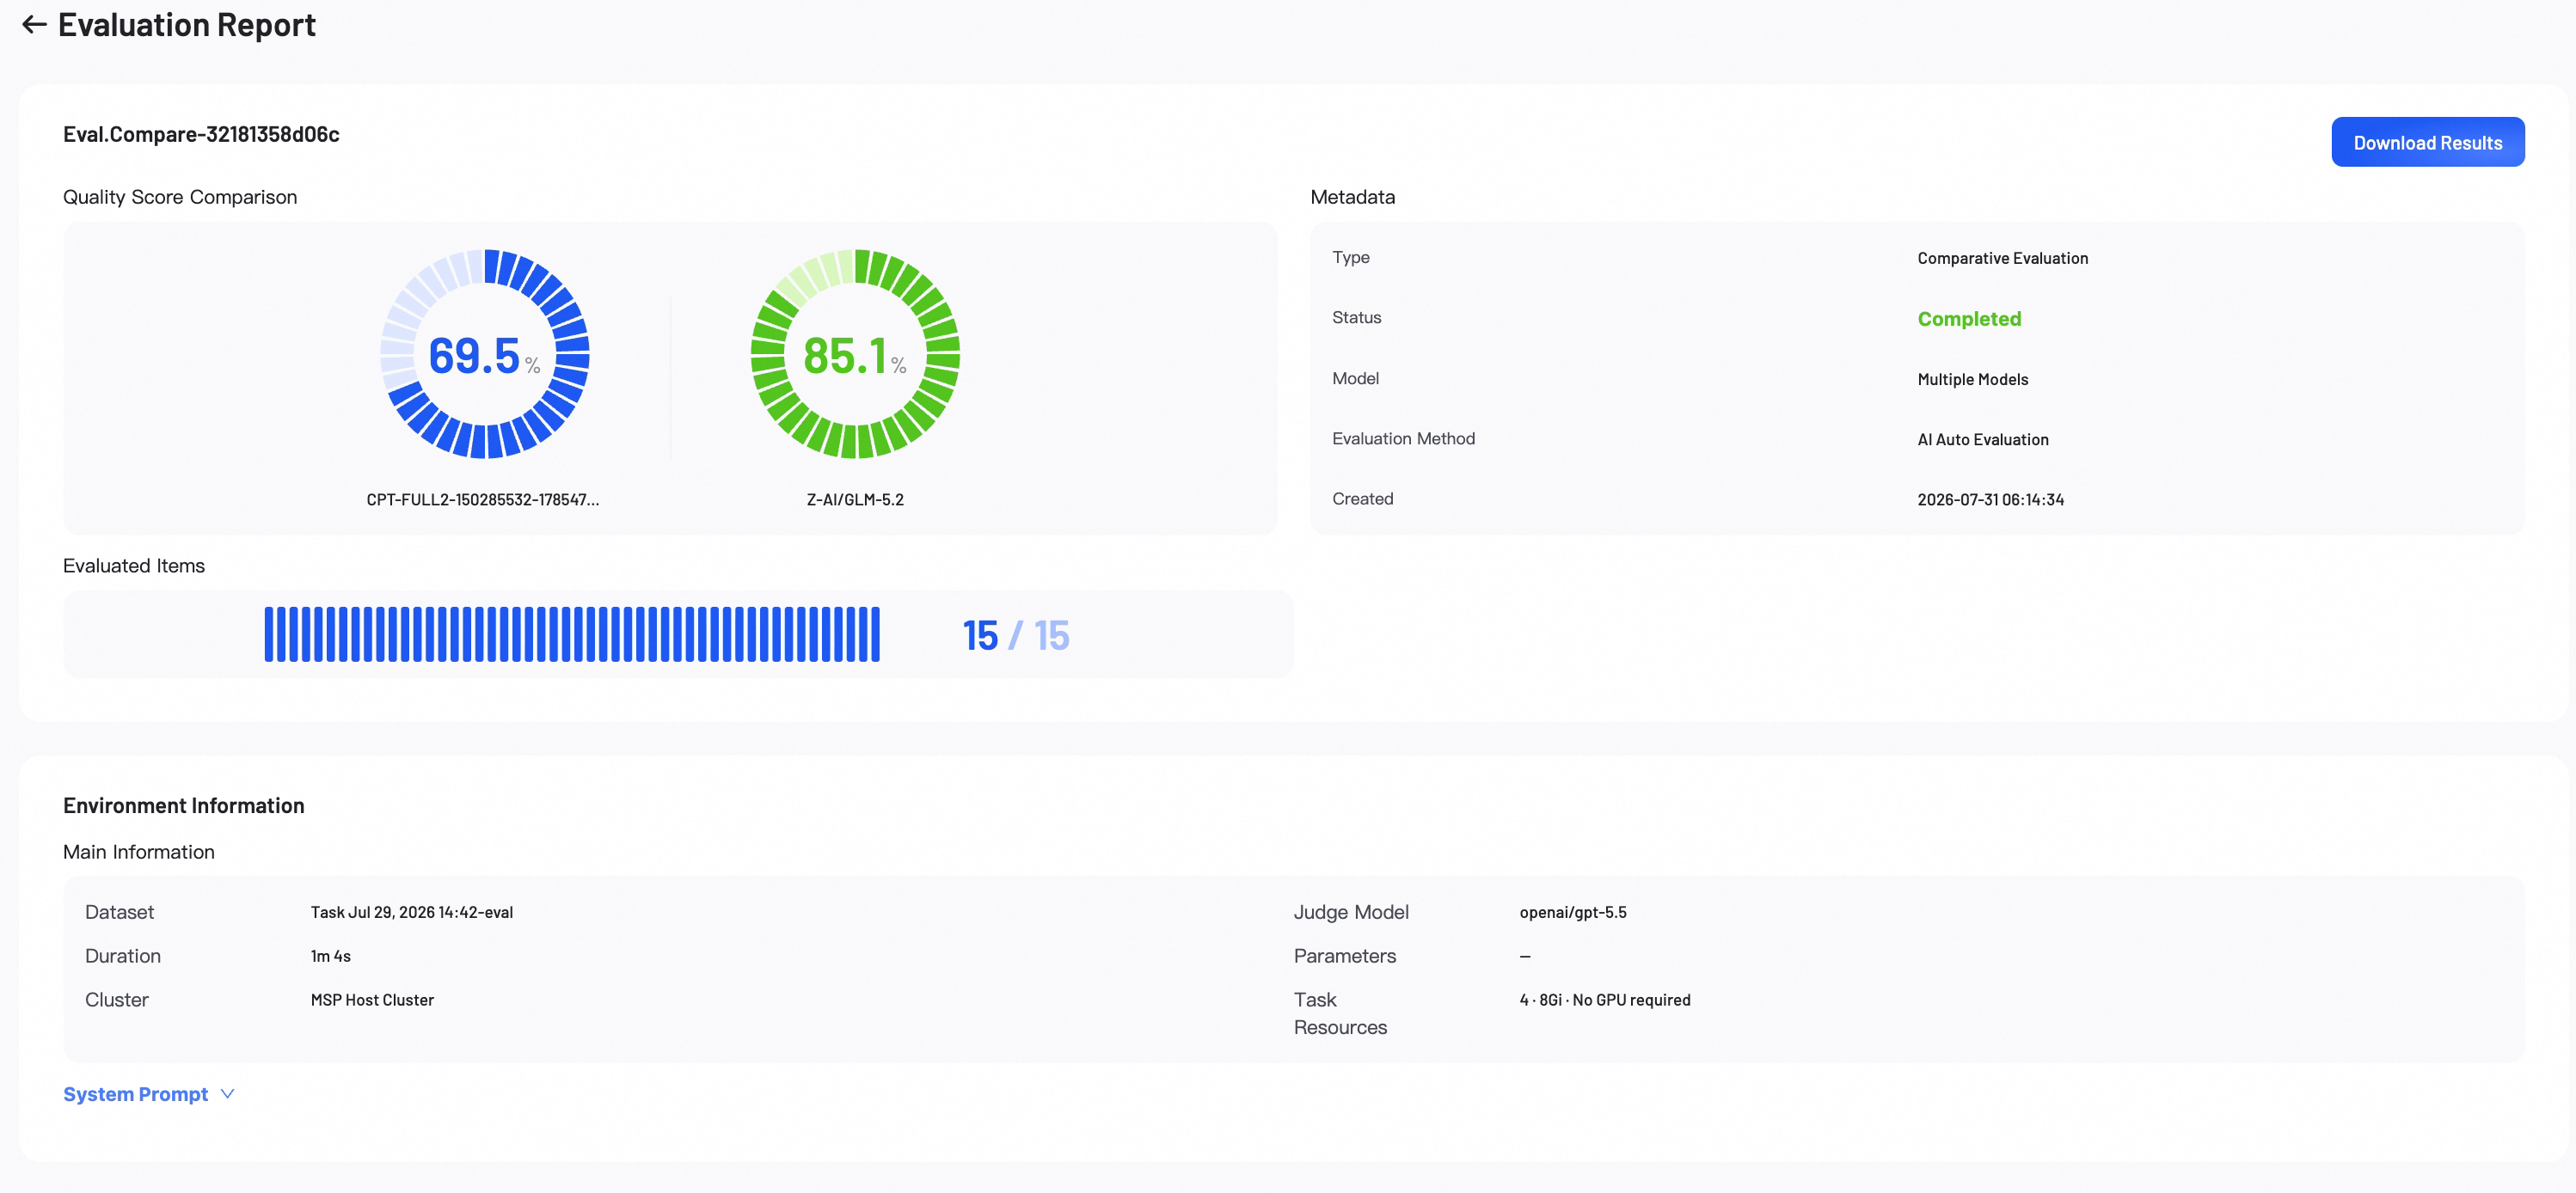Viewport: 2576px width, 1193px height.
Task: Select the created timestamp 2026-07-31 06:14:34
Action: [1990, 499]
